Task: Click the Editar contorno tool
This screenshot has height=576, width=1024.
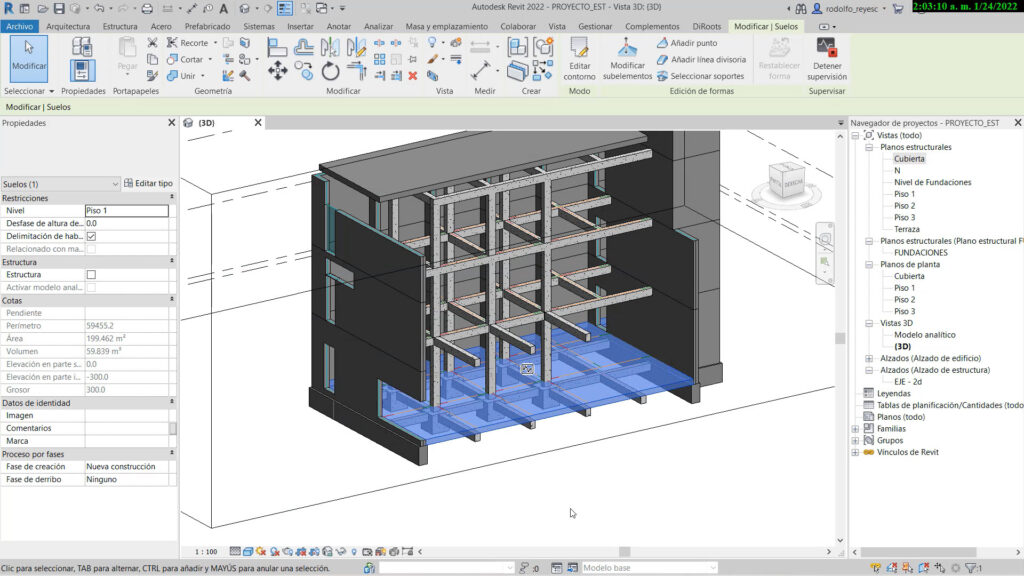Action: click(579, 56)
